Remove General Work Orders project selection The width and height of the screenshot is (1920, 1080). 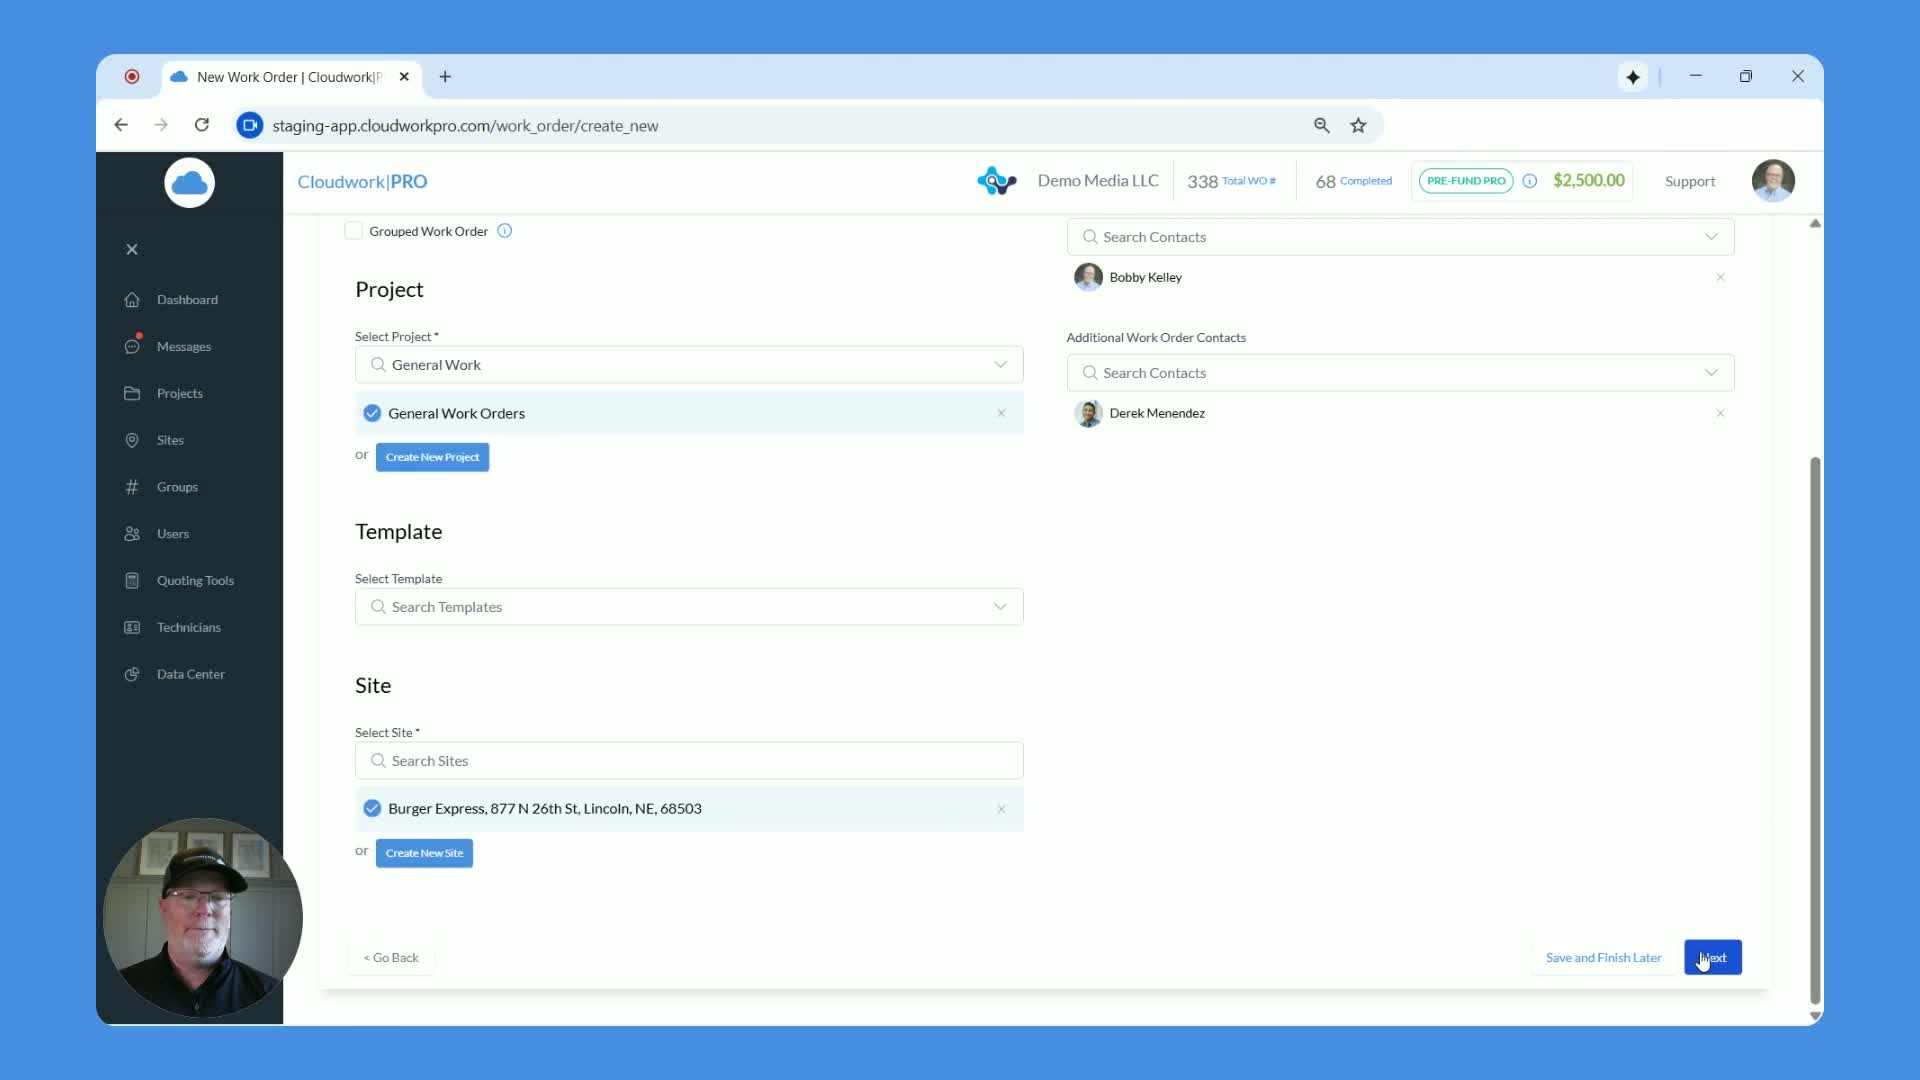point(1001,413)
